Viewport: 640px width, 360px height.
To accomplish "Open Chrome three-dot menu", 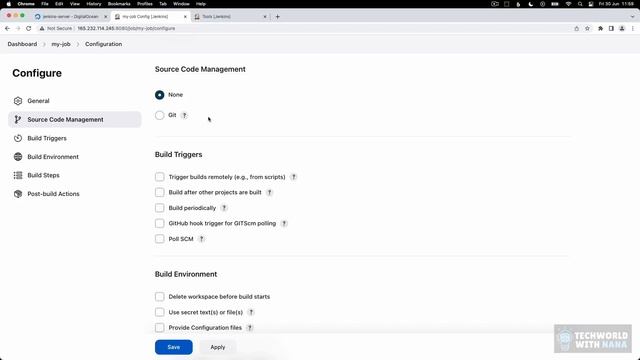I will click(633, 29).
